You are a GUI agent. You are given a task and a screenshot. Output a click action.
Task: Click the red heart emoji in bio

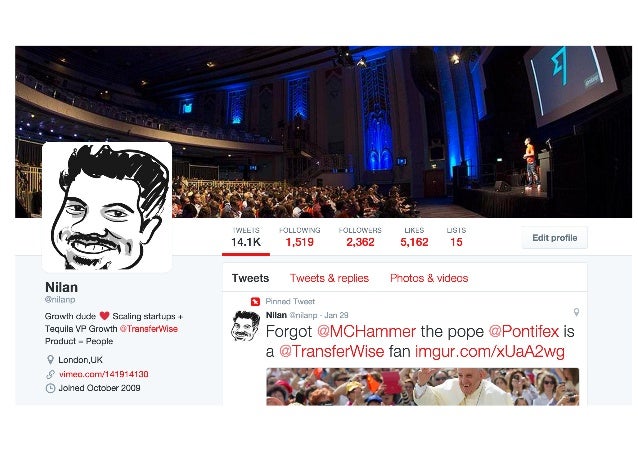point(105,316)
